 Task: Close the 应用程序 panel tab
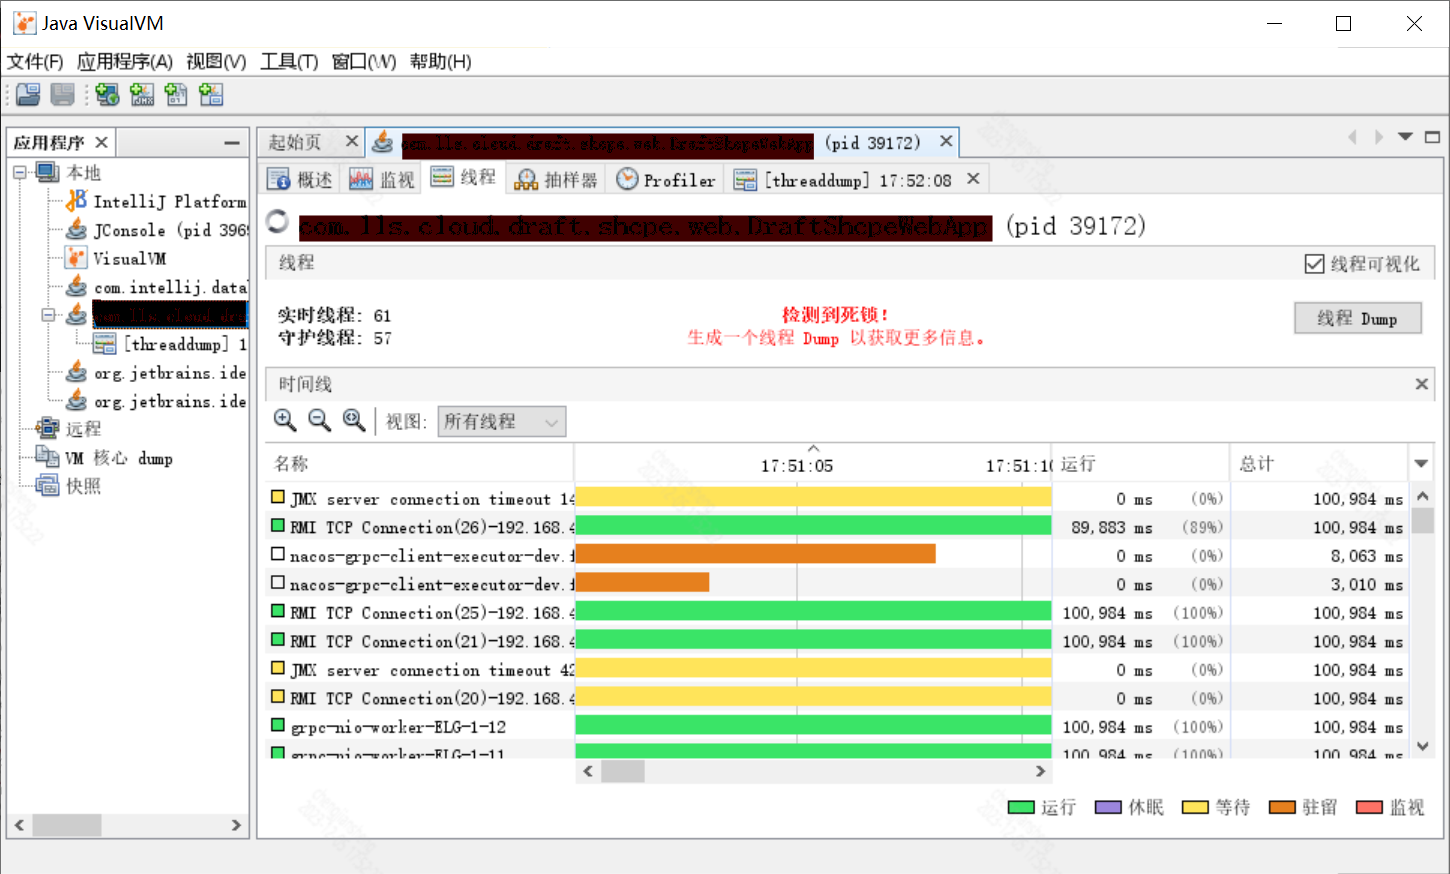101,143
